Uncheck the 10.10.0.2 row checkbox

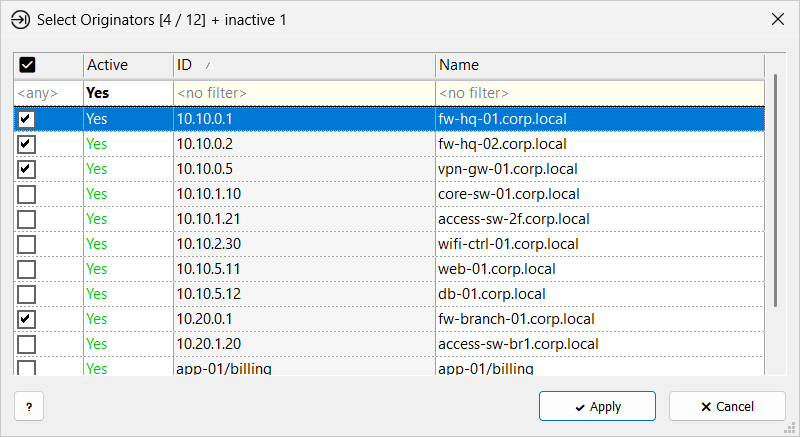(27, 144)
